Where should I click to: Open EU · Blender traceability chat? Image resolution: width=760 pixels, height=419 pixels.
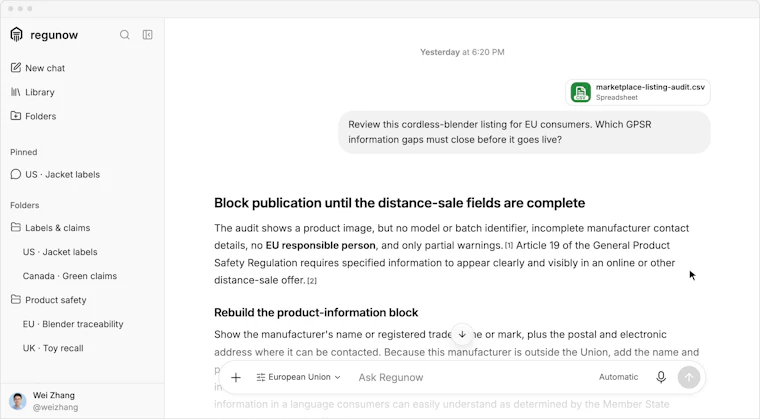point(73,324)
